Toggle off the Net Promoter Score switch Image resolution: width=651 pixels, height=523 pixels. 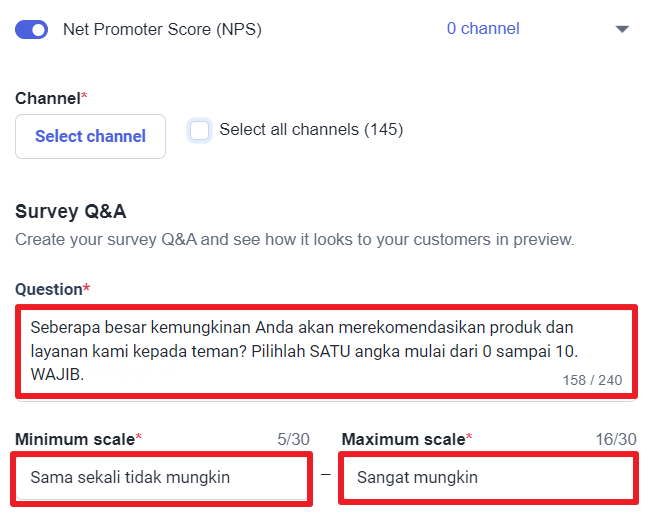click(32, 29)
